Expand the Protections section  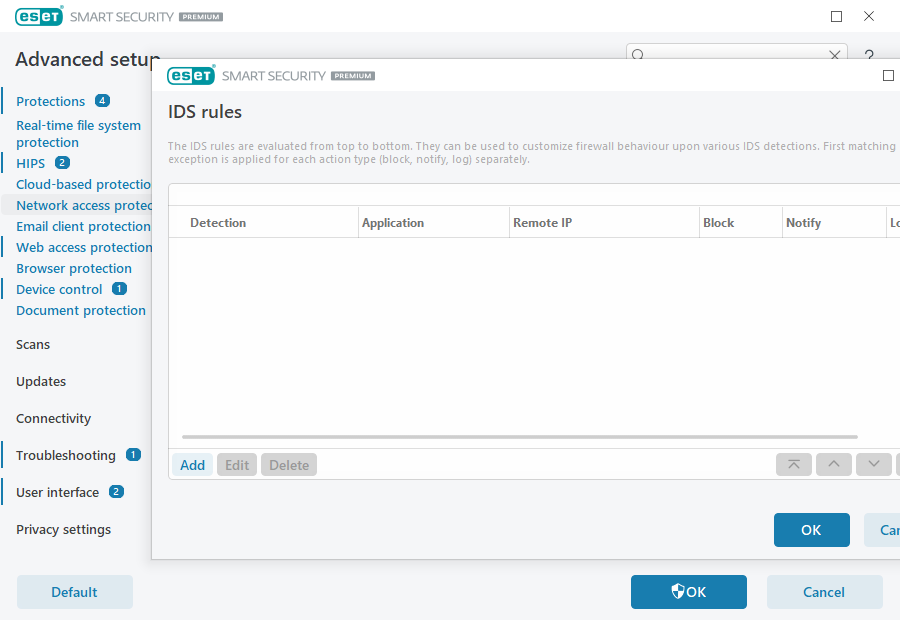pos(50,101)
